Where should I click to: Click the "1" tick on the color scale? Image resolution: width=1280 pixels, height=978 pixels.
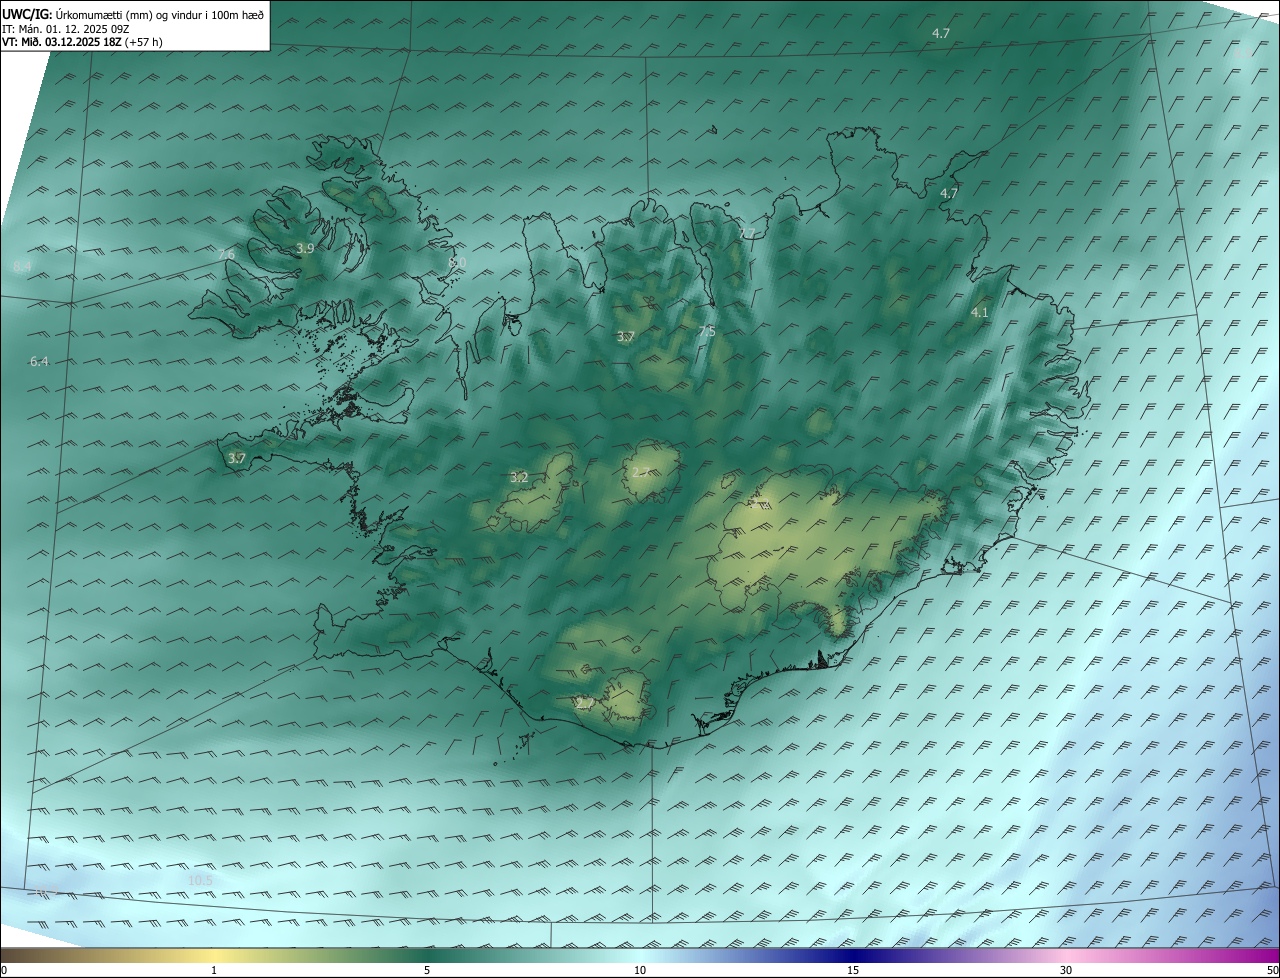click(214, 970)
